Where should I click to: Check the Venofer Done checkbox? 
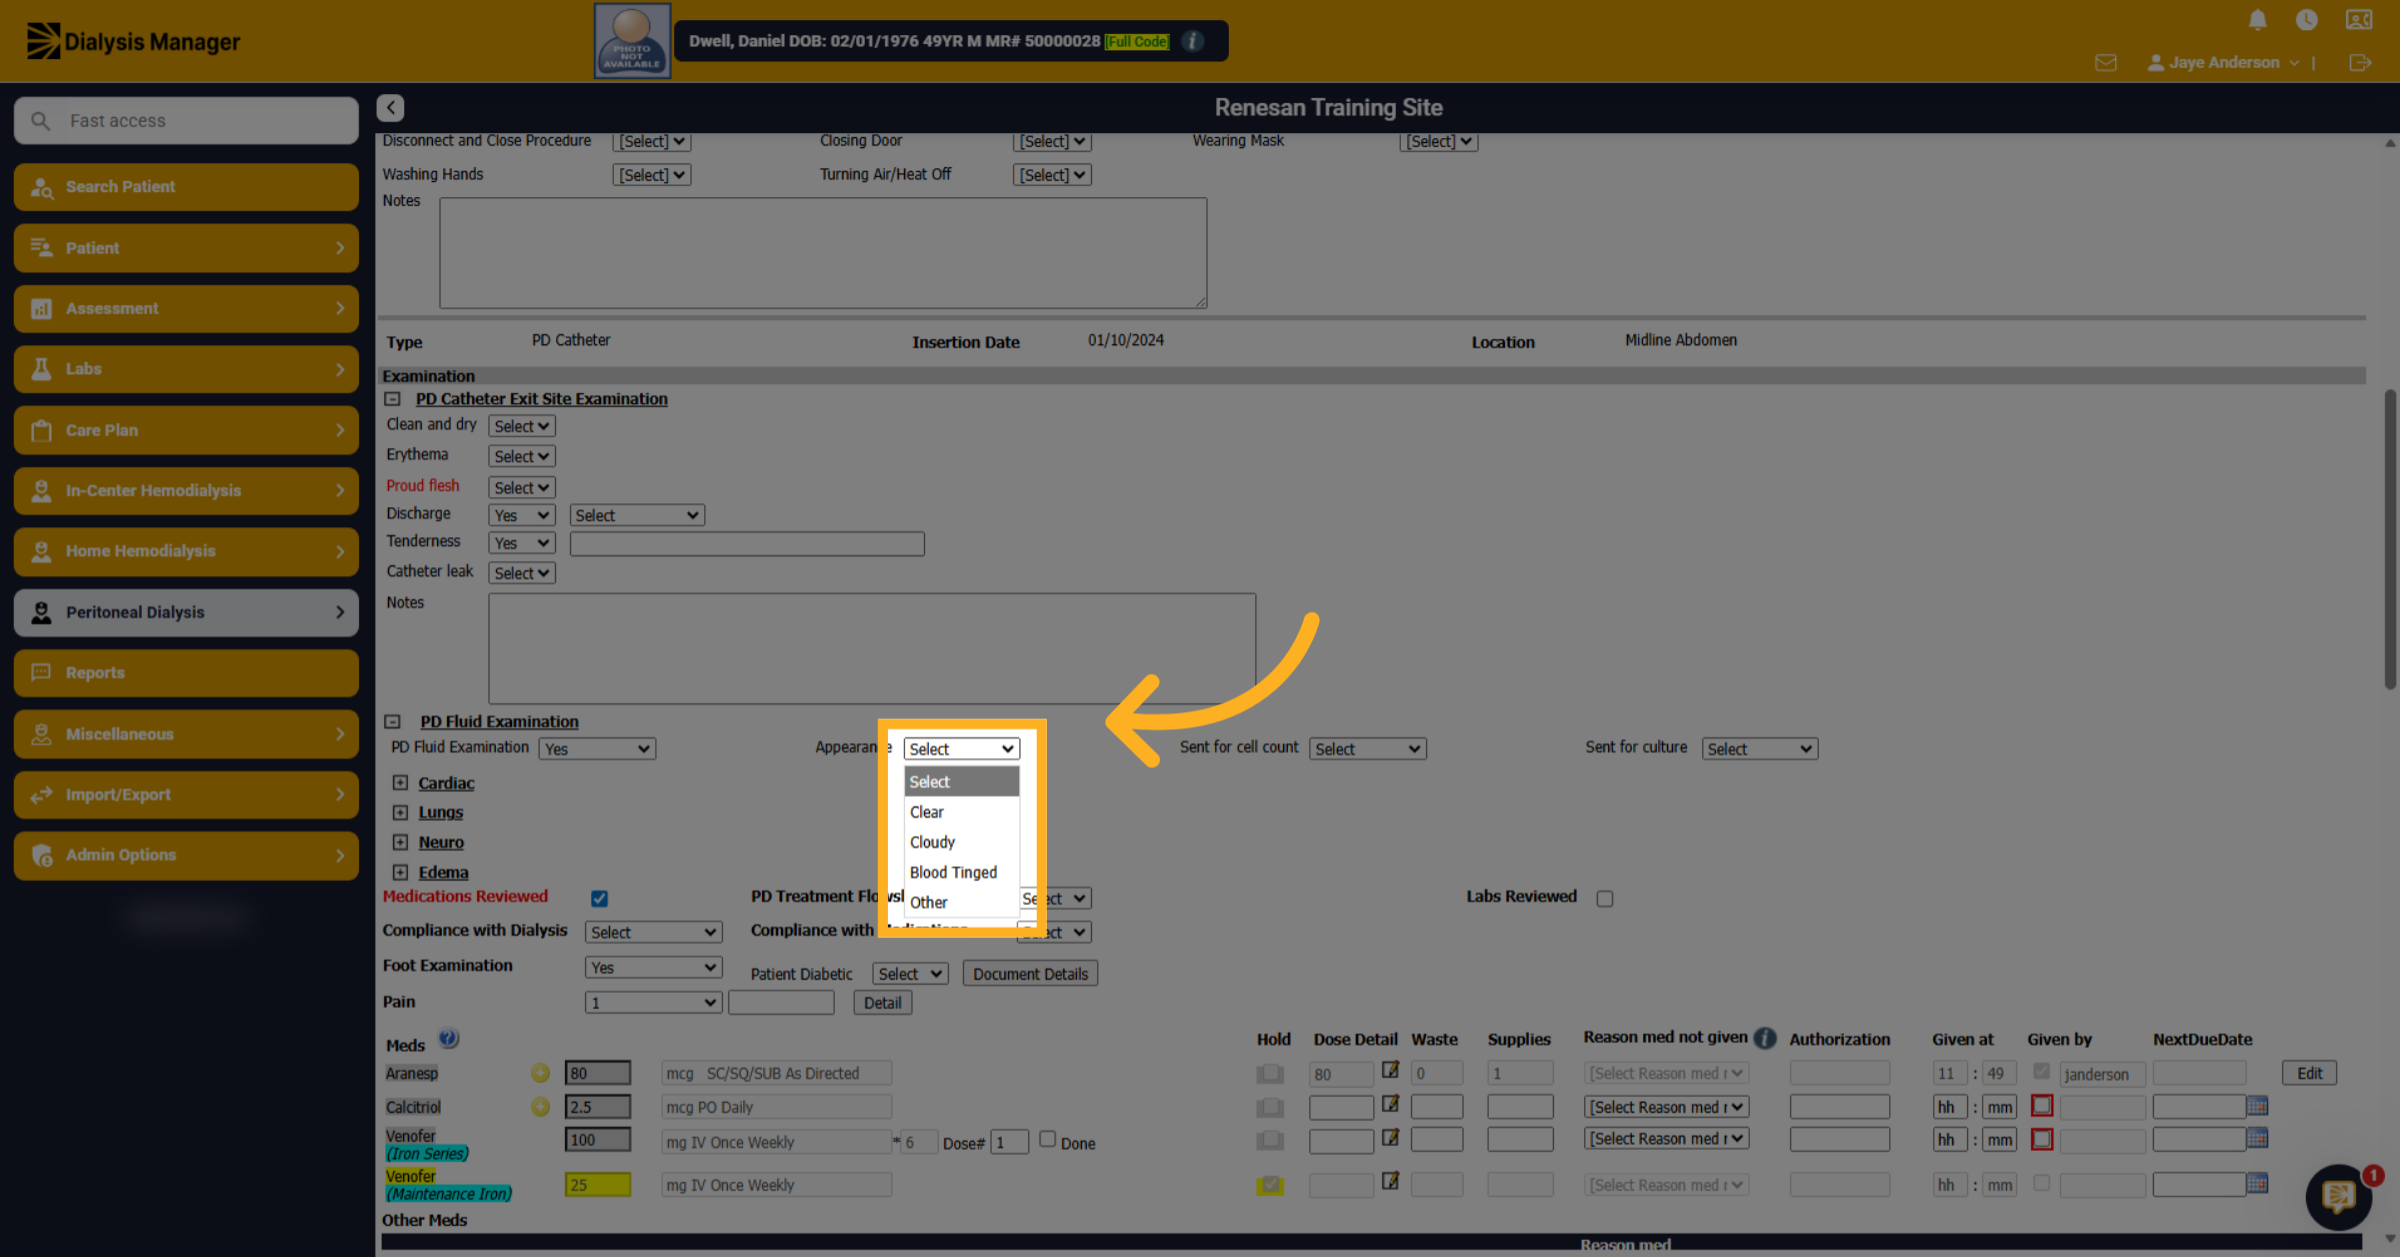pos(1047,1139)
